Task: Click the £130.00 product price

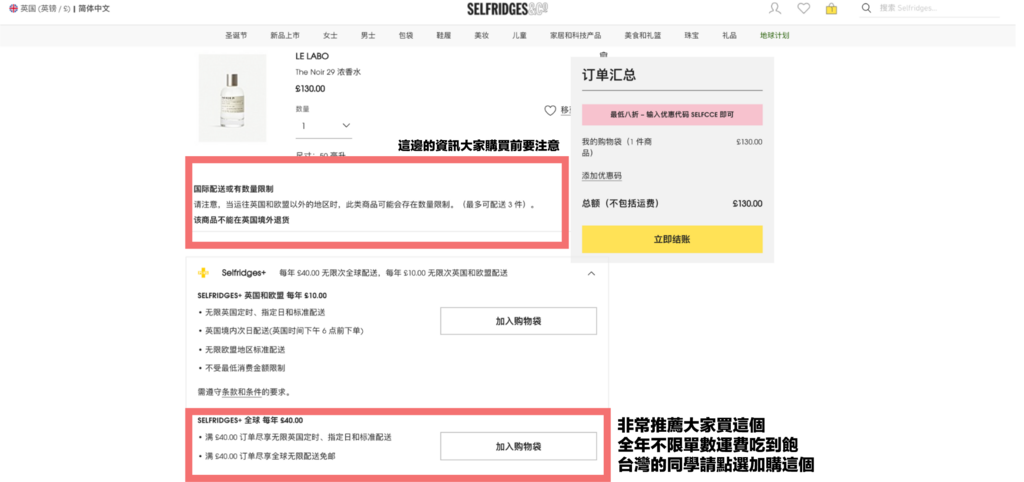Action: [x=310, y=89]
